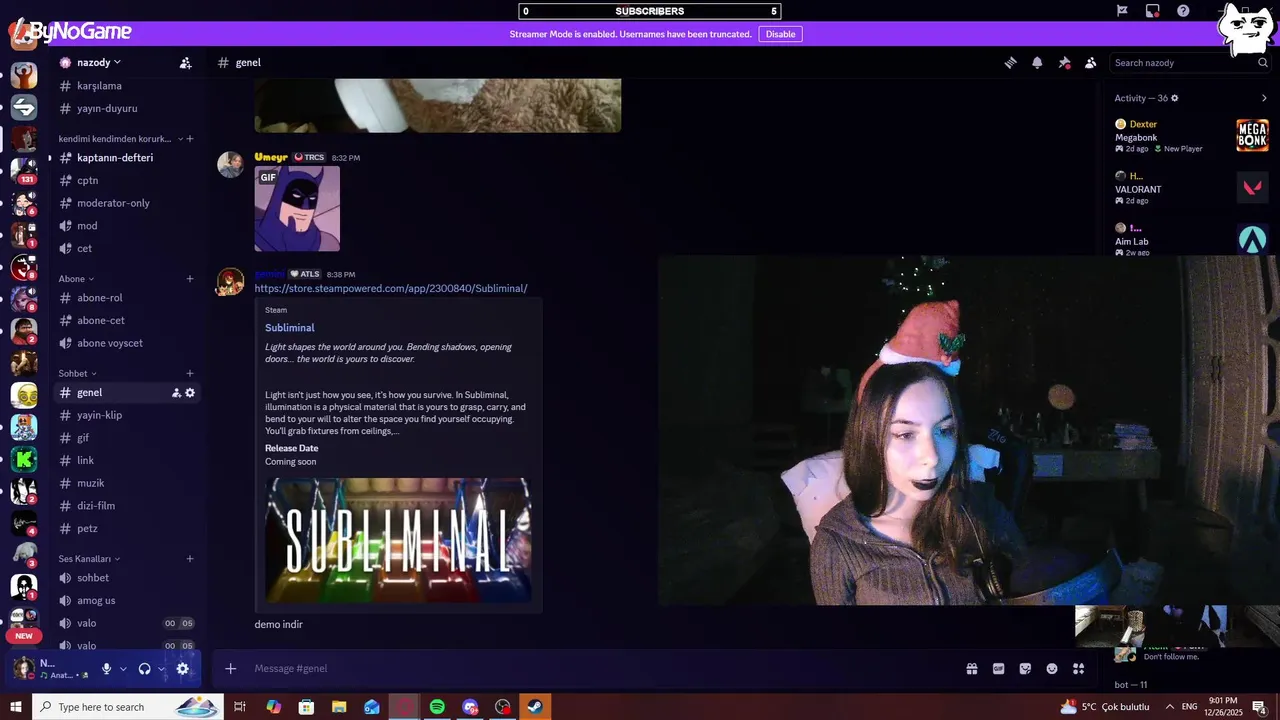
Task: Open Megabonk activity by Dexter
Action: (1192, 136)
